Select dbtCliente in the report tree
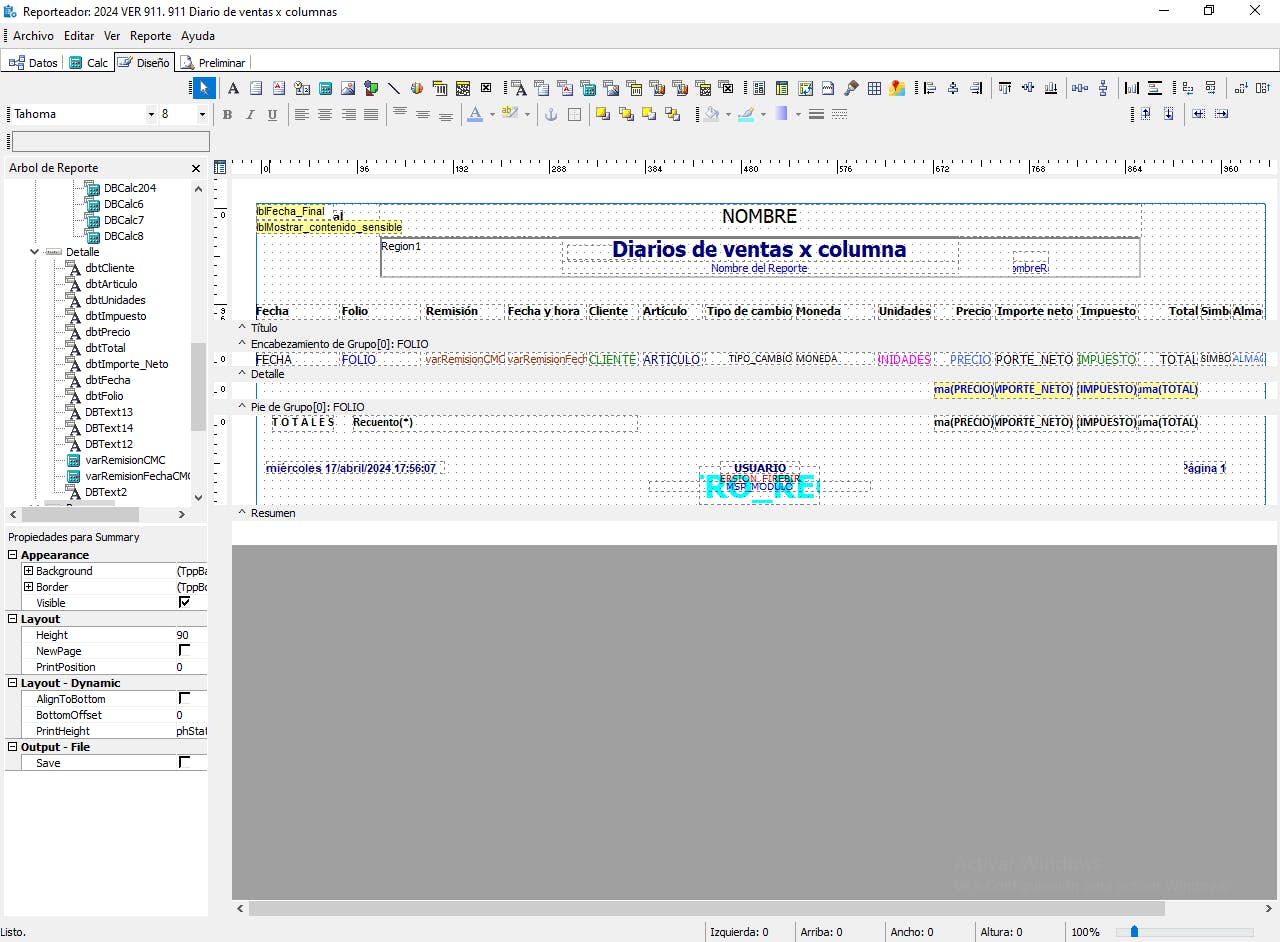1280x942 pixels. pyautogui.click(x=109, y=268)
